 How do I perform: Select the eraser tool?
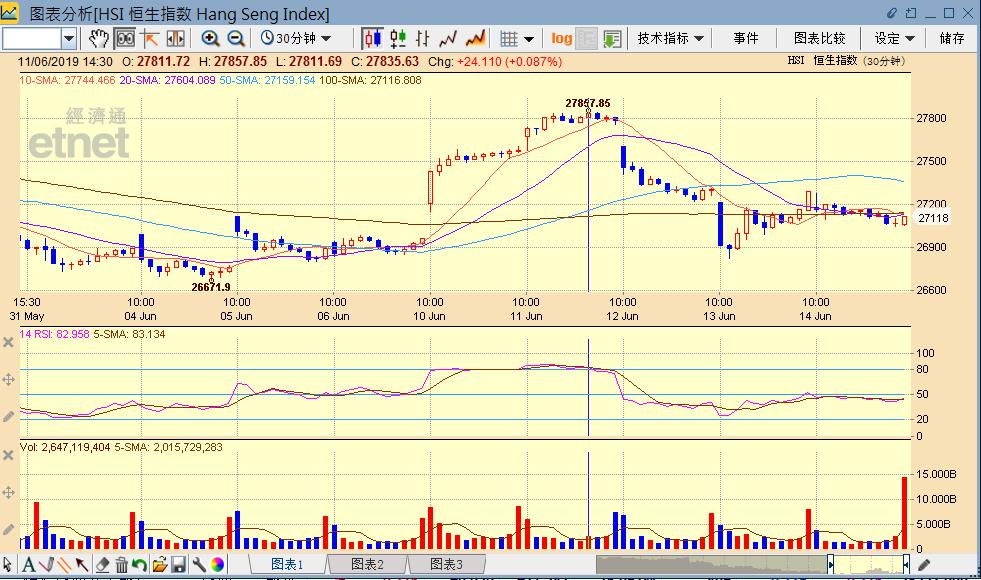[102, 565]
